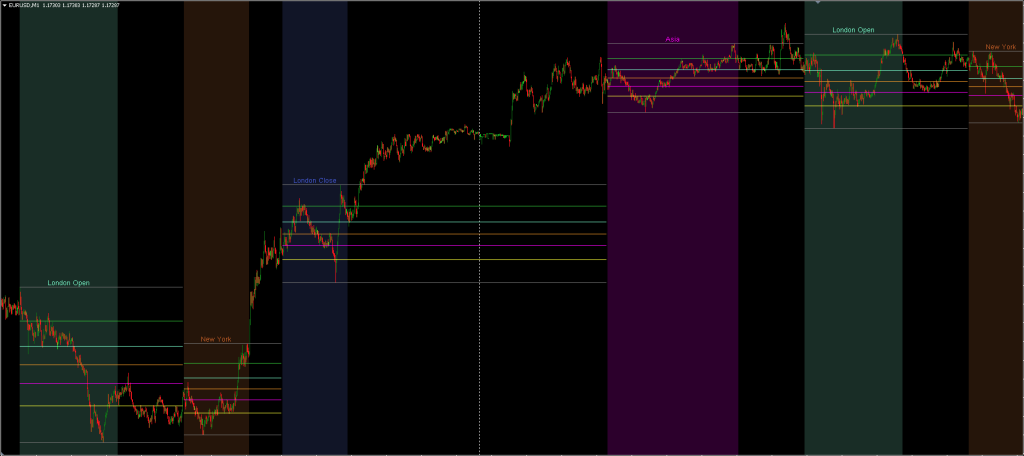This screenshot has width=1024, height=456.
Task: Select the white dotted vertical period separator
Action: click(x=479, y=229)
